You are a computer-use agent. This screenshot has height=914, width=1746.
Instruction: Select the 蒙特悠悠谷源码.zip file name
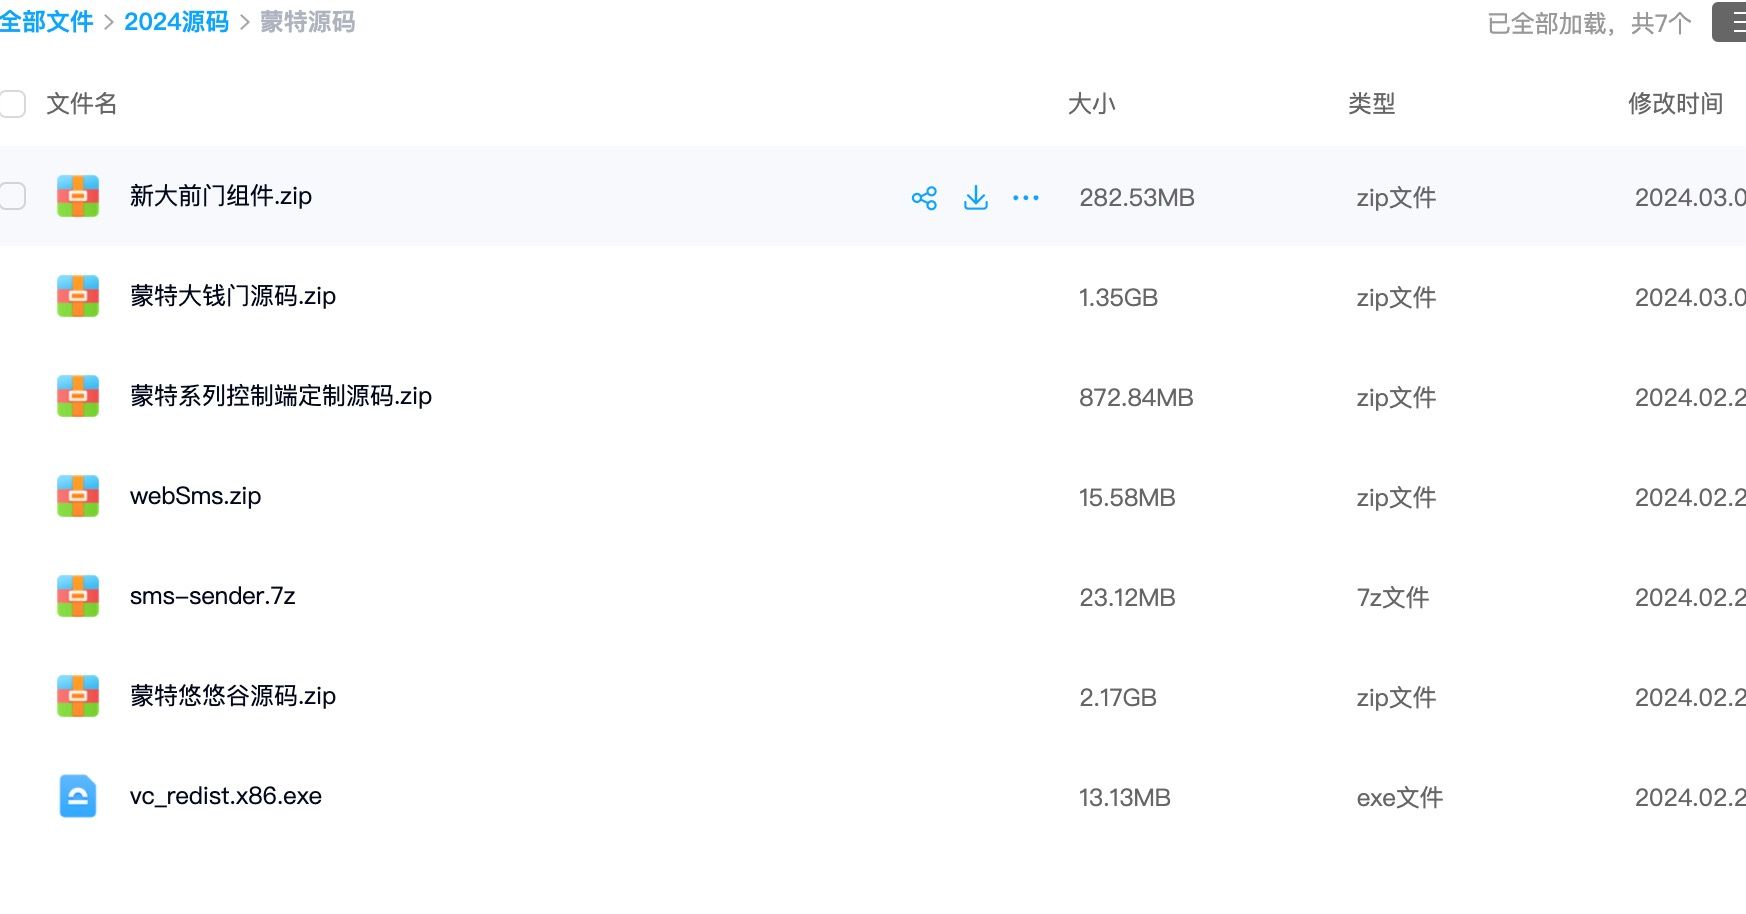233,696
